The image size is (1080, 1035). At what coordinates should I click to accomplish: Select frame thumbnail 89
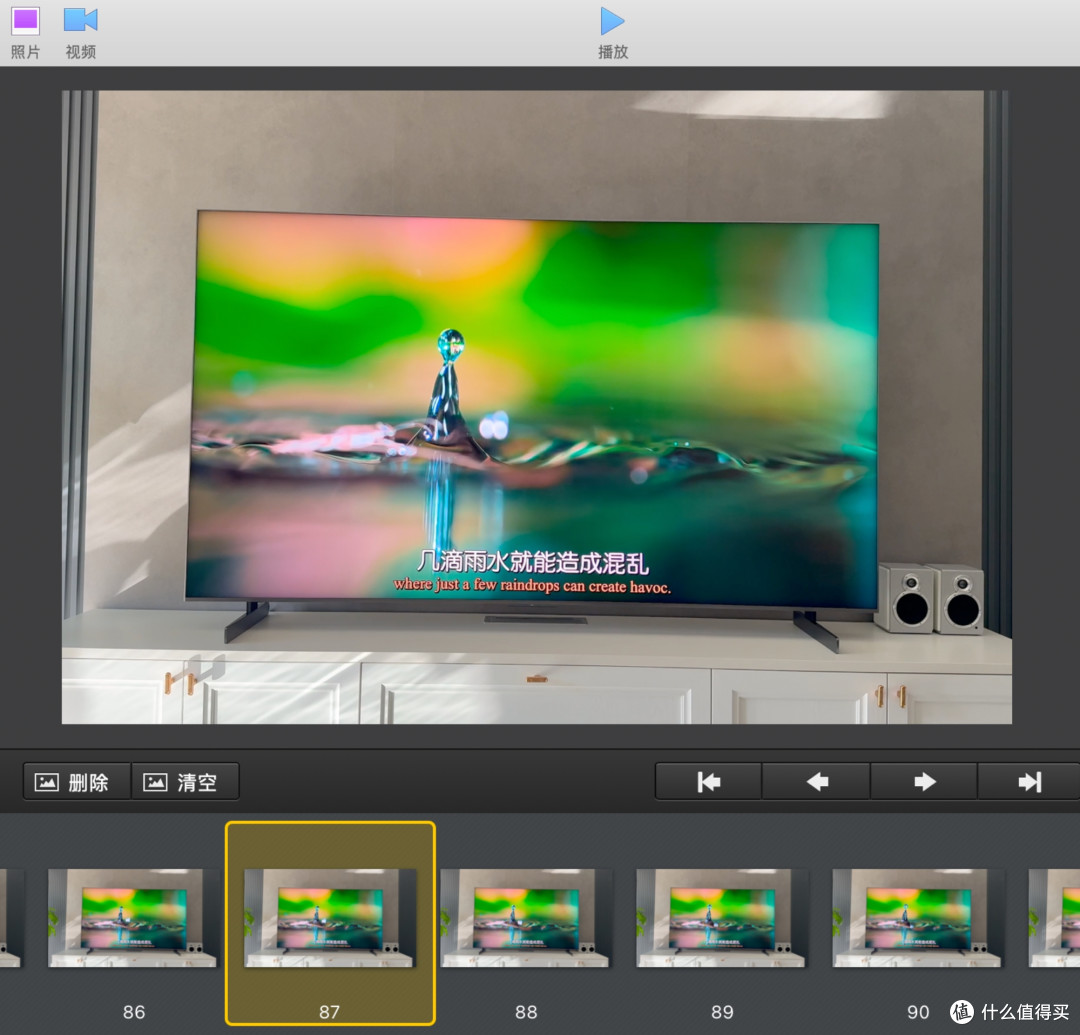coord(722,917)
